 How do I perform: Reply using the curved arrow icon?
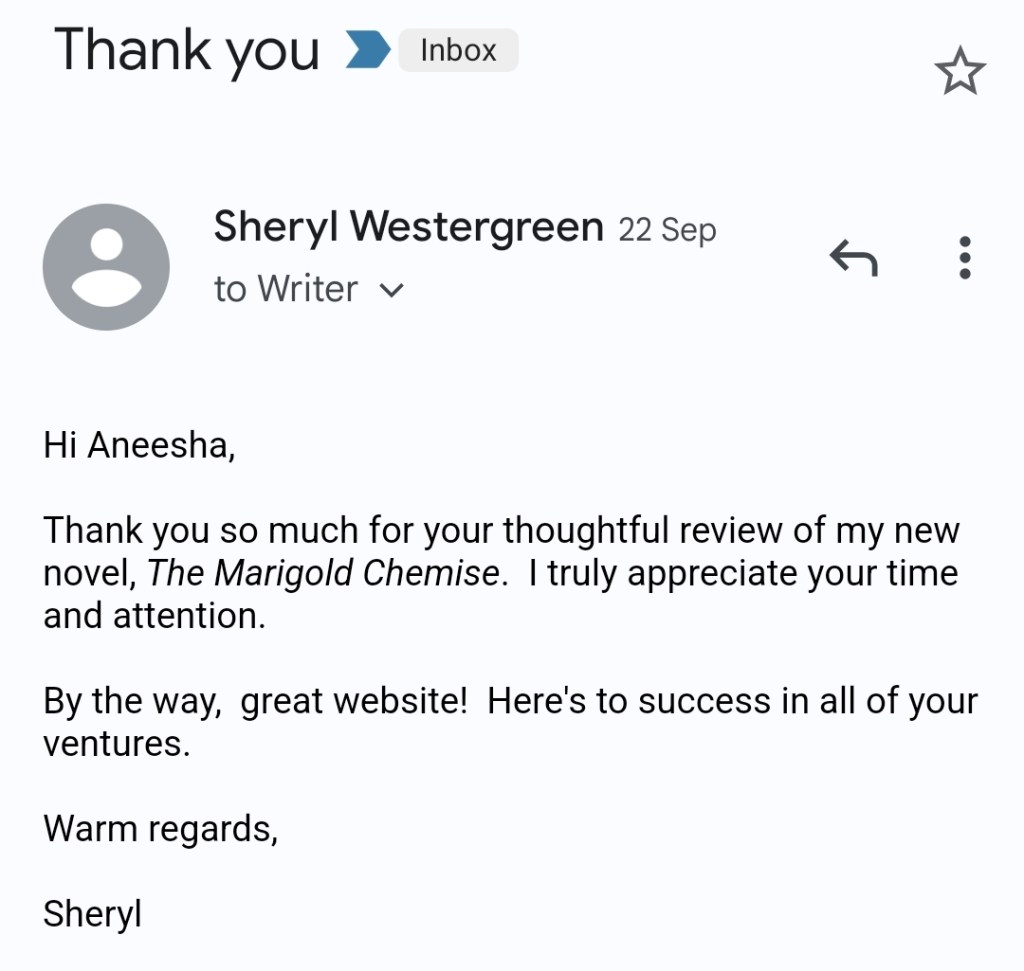(853, 259)
